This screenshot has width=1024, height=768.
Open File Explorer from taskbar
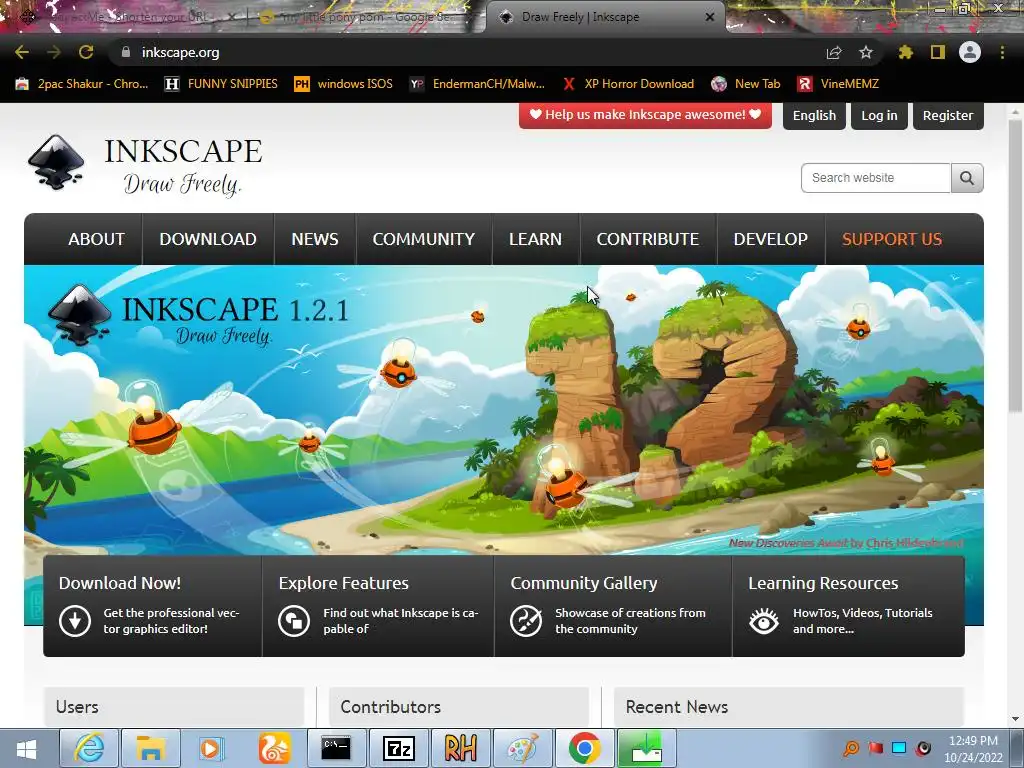point(151,748)
